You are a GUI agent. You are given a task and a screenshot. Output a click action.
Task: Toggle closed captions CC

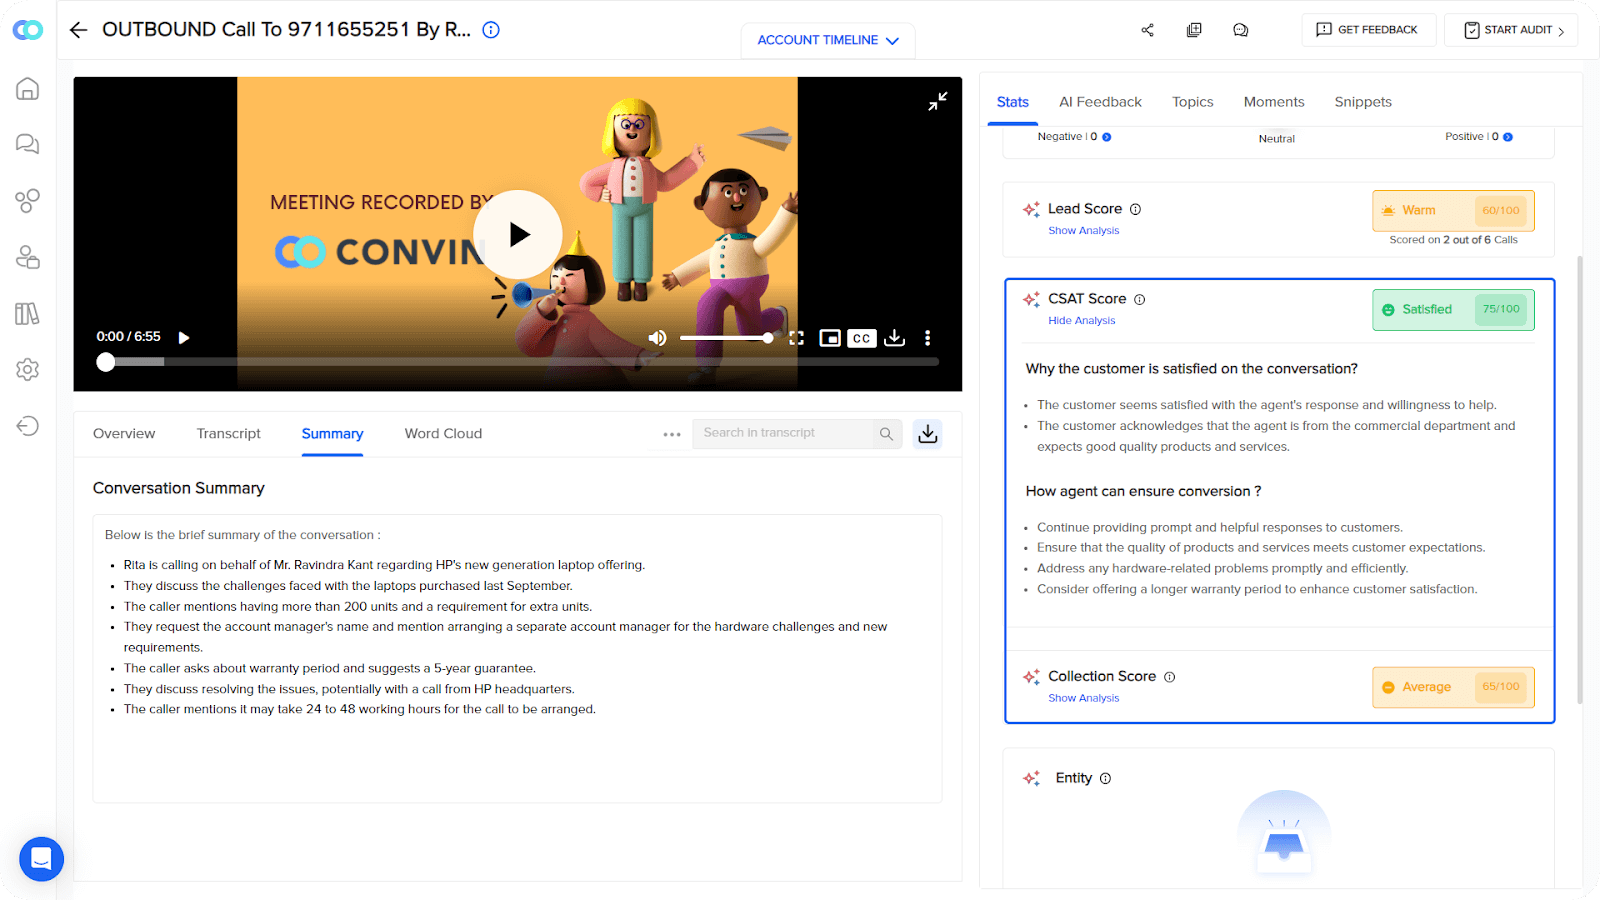tap(862, 338)
